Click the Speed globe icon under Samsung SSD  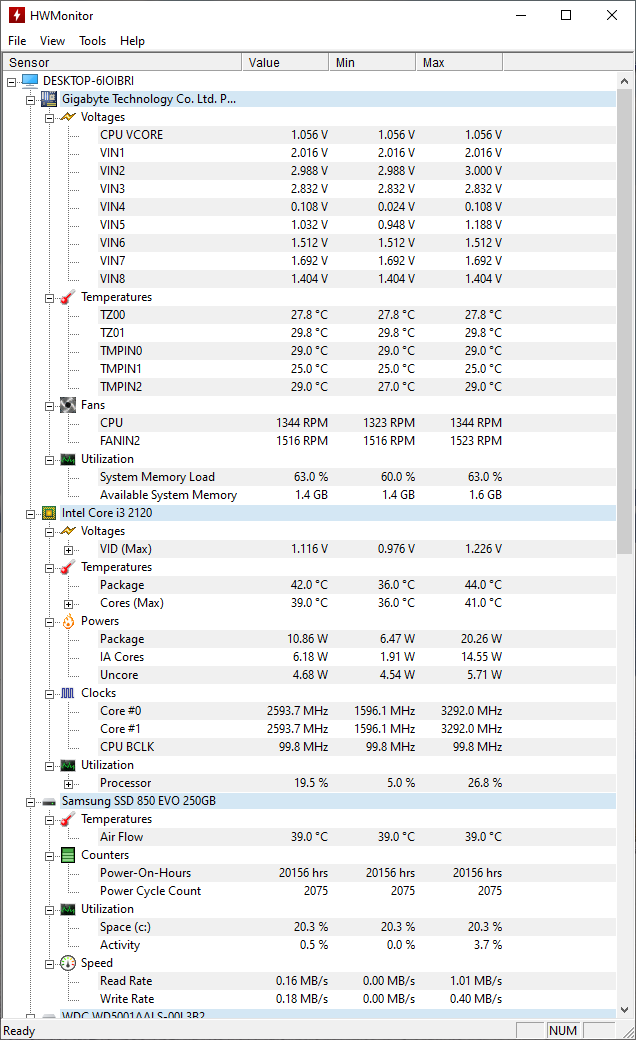tap(66, 963)
